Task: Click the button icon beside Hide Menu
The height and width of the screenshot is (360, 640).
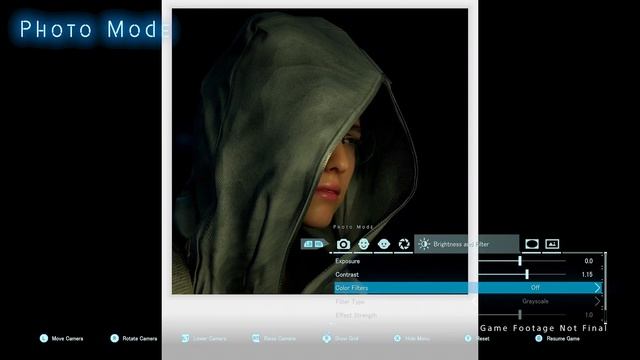Action: [x=397, y=338]
